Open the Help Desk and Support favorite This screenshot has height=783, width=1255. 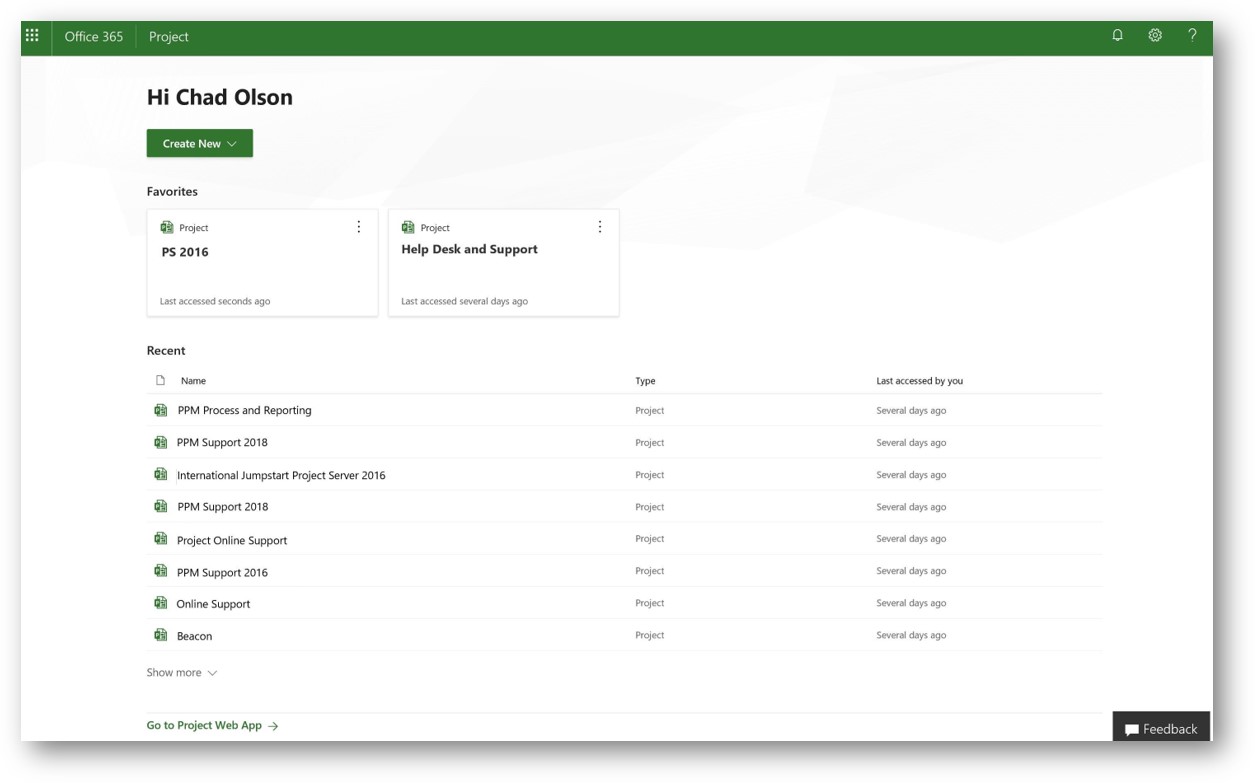tap(504, 263)
